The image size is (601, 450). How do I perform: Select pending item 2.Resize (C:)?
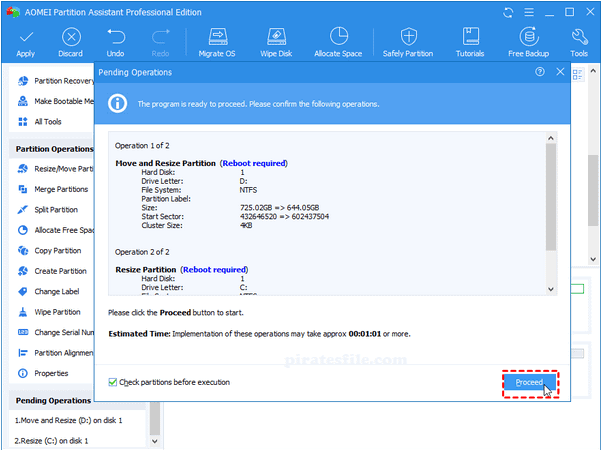click(x=51, y=441)
